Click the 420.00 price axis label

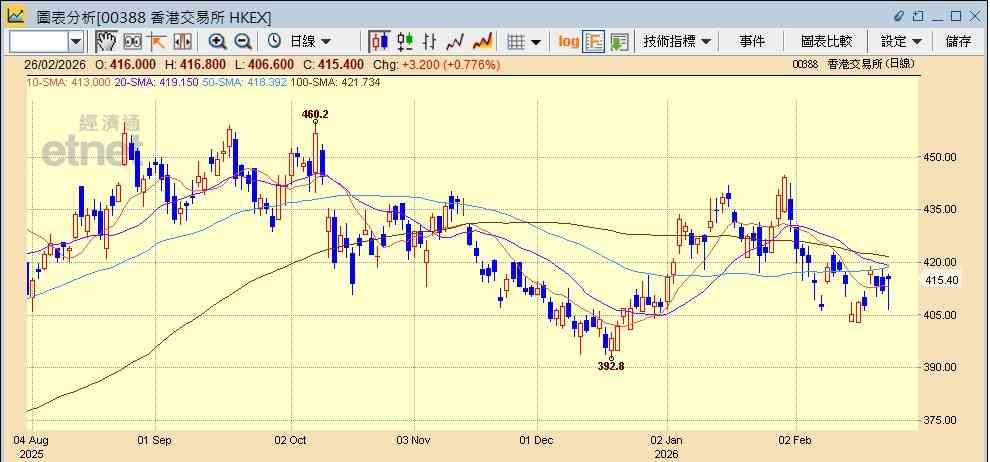tap(940, 262)
